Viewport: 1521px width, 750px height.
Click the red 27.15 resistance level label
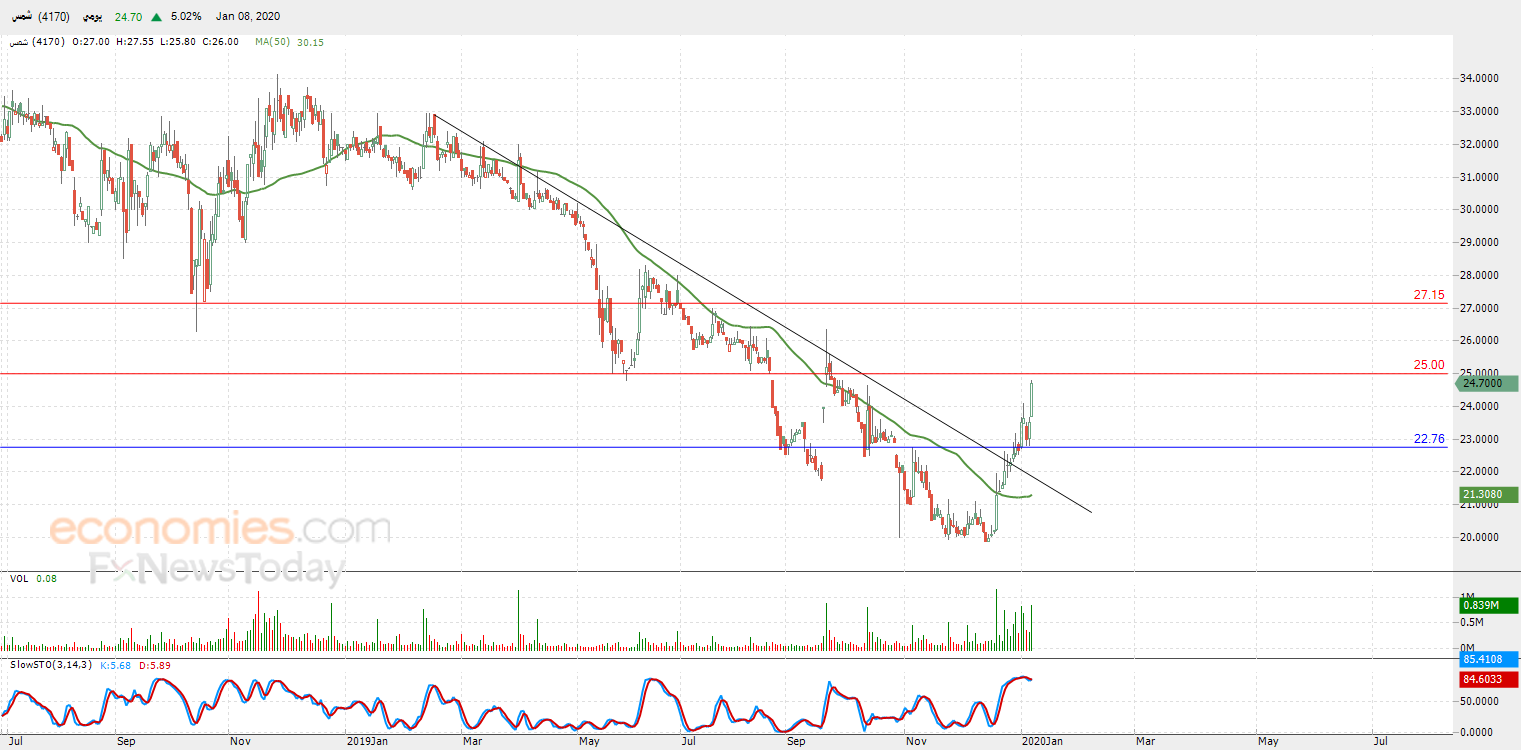1429,295
